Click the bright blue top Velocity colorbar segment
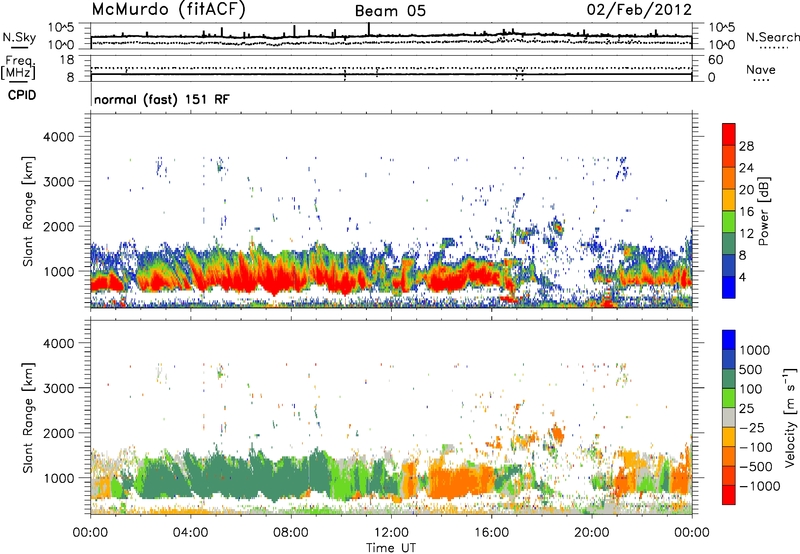 coord(729,340)
